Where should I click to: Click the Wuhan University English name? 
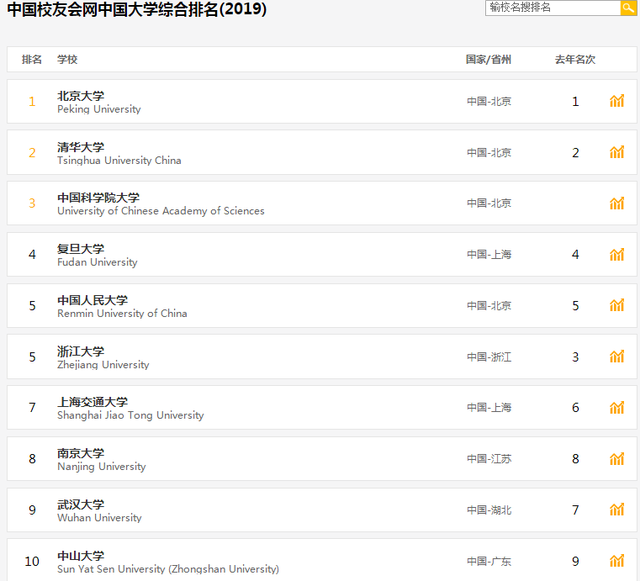tap(100, 518)
